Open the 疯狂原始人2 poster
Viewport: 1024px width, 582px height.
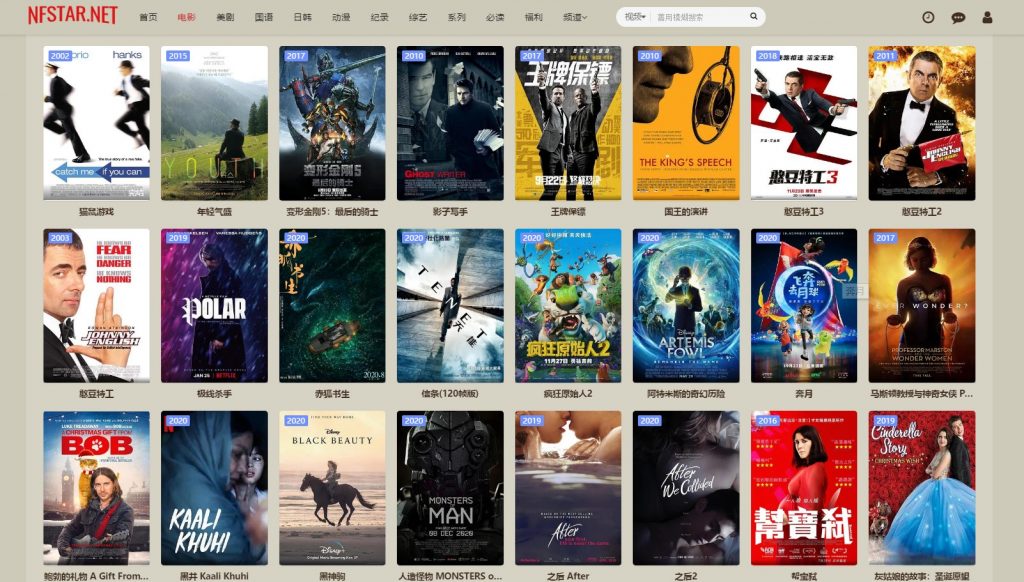click(x=568, y=305)
